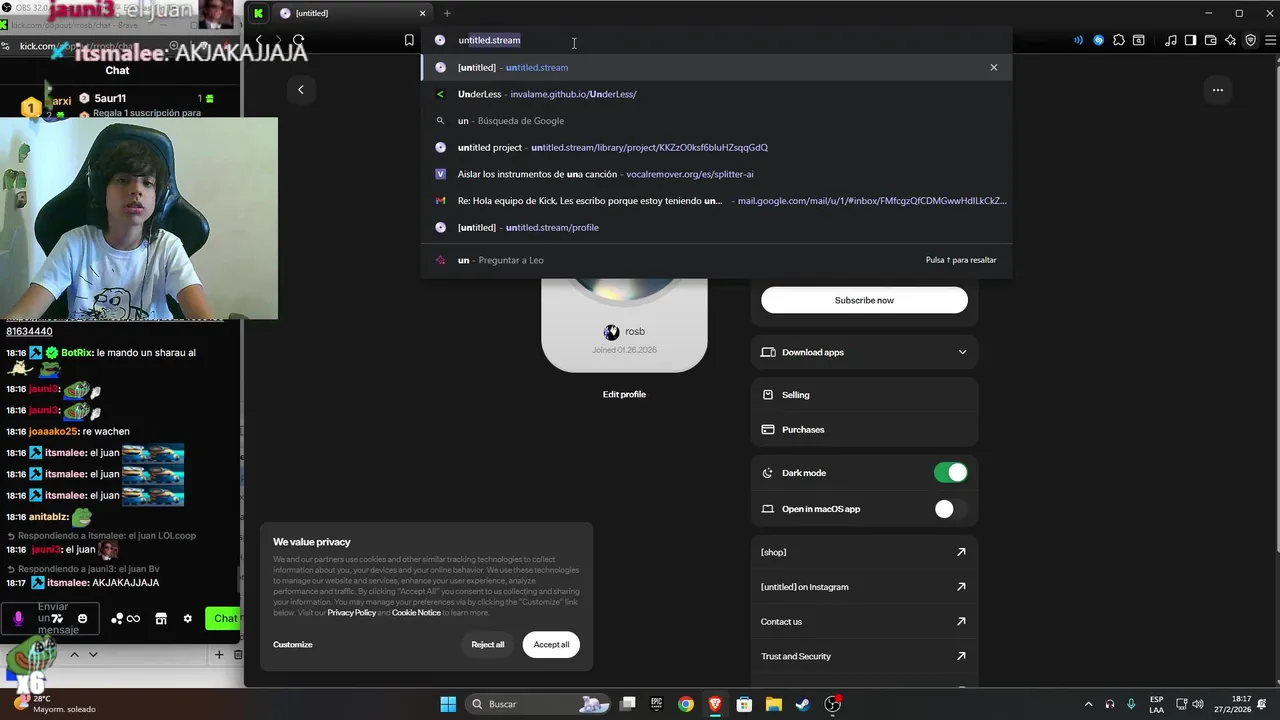Select 'un - Búsqueda de Google' suggestion
1280x720 pixels.
716,121
